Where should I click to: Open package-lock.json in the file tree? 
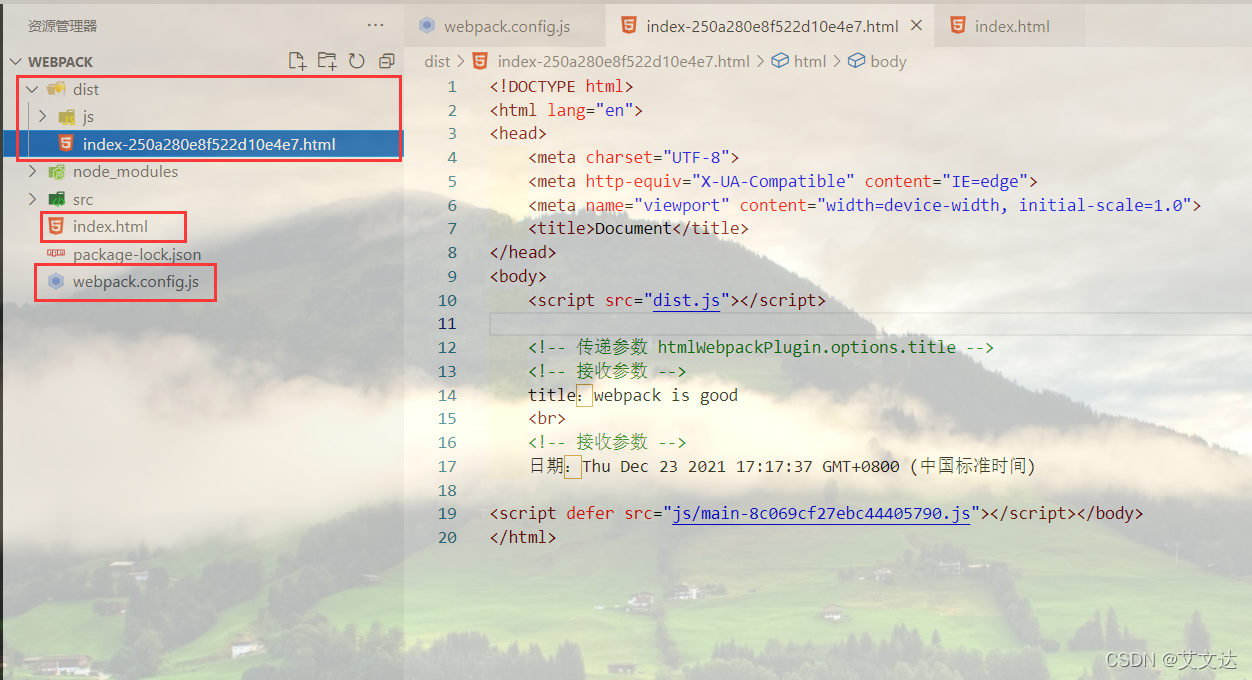[137, 255]
